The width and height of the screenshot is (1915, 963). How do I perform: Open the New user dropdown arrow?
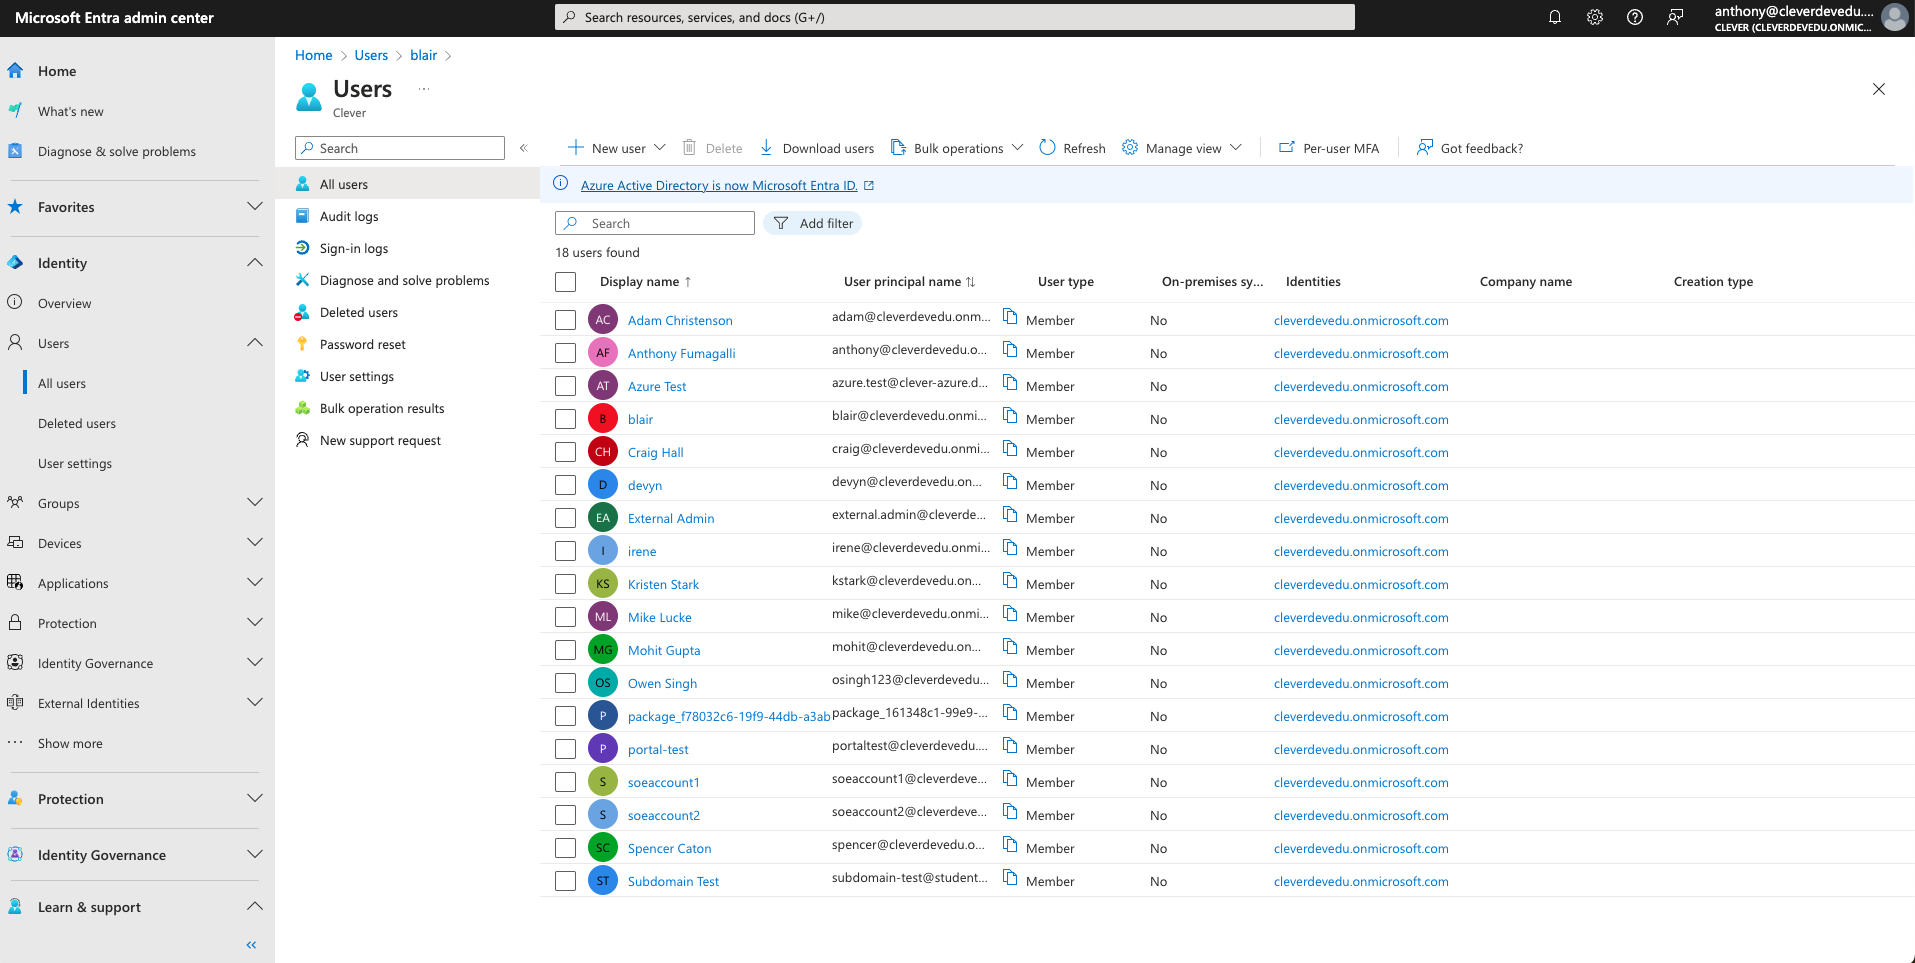(660, 148)
